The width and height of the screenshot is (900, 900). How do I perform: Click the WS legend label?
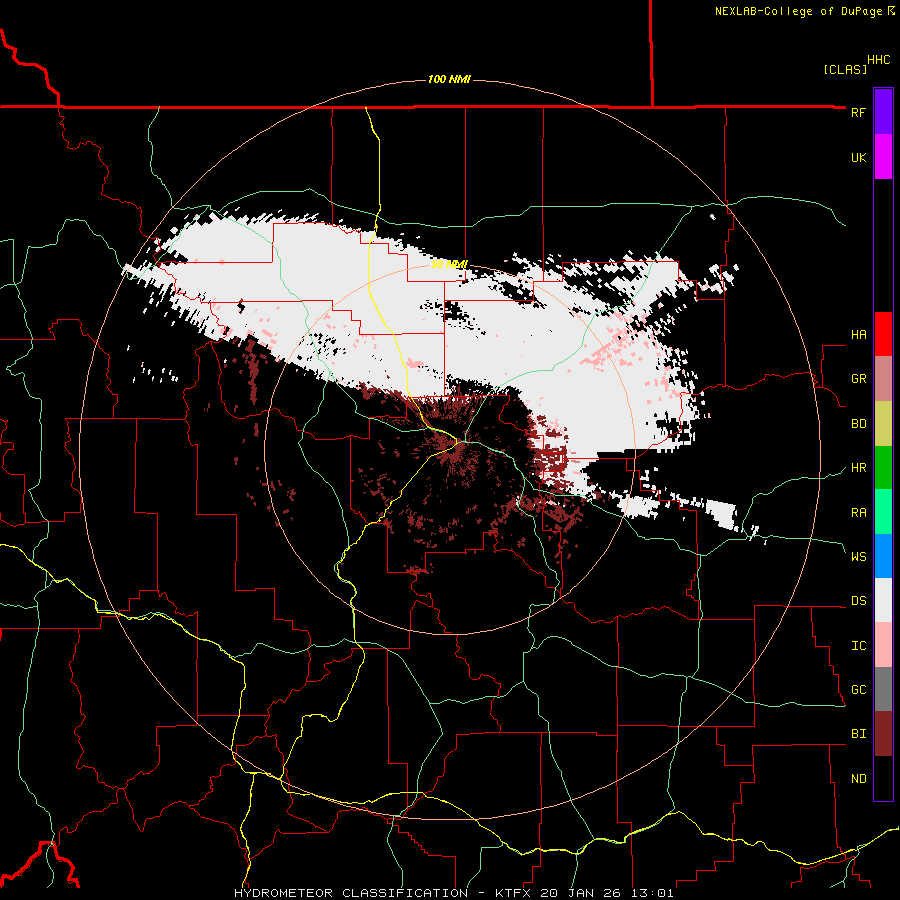tap(859, 556)
